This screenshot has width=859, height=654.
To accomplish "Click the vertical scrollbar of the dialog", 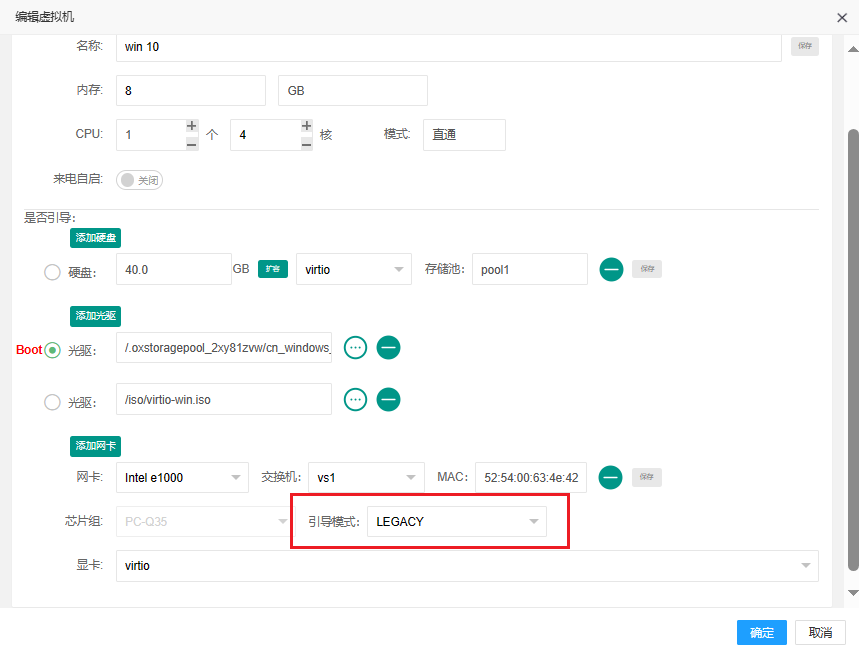I will click(852, 350).
